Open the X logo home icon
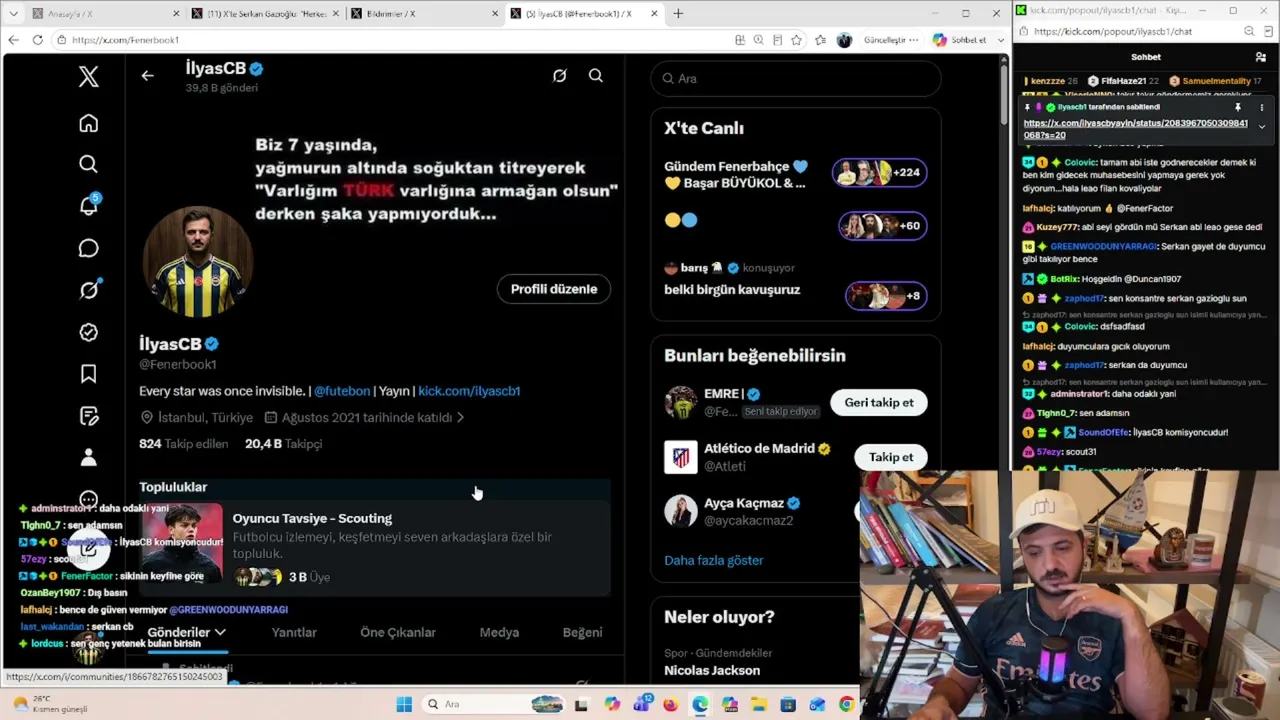 point(89,77)
